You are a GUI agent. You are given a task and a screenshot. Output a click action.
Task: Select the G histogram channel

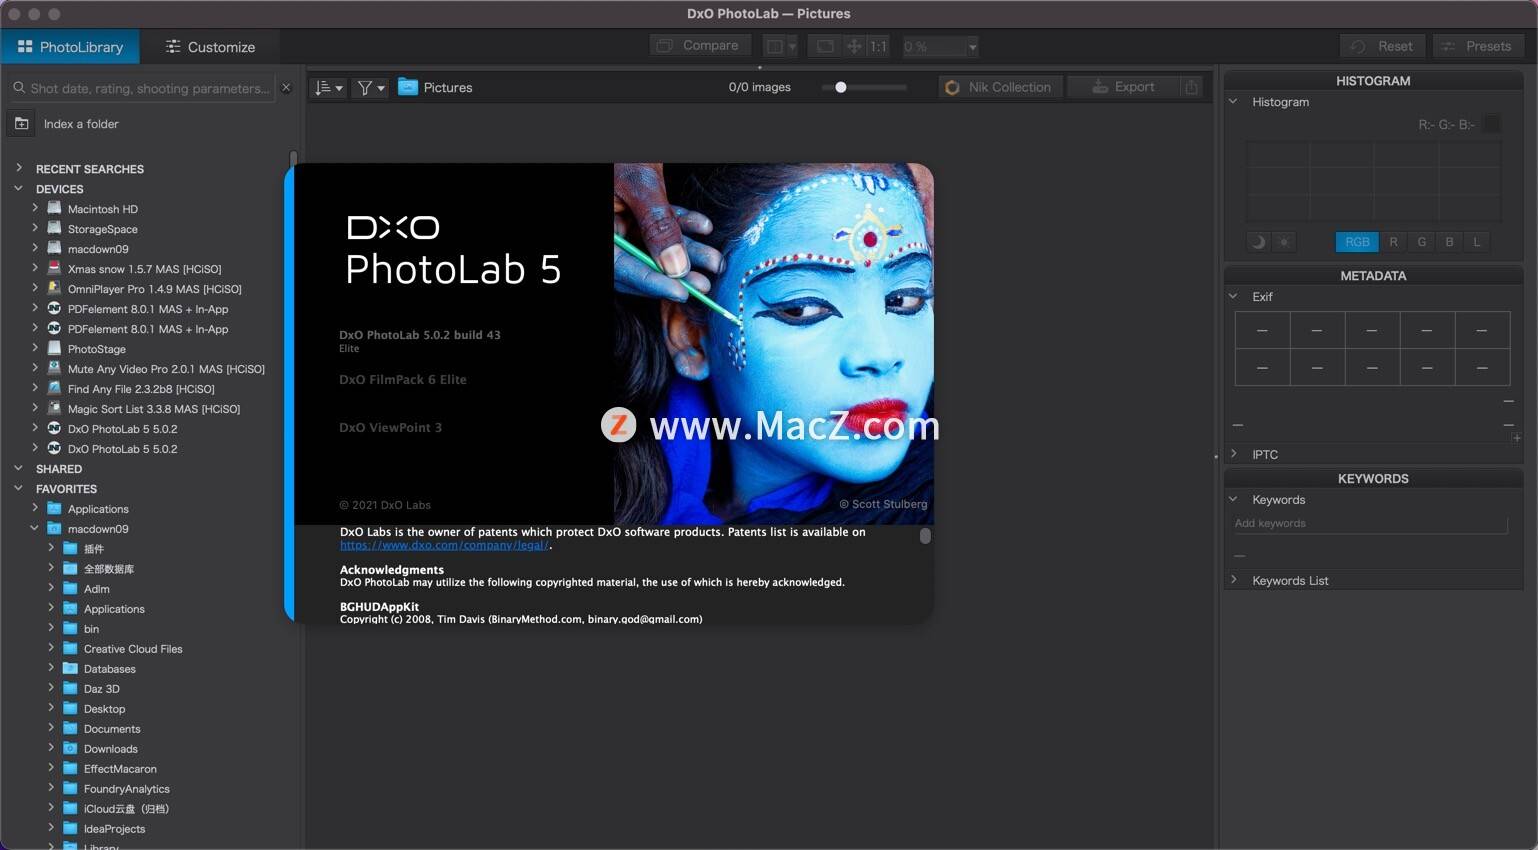1421,241
